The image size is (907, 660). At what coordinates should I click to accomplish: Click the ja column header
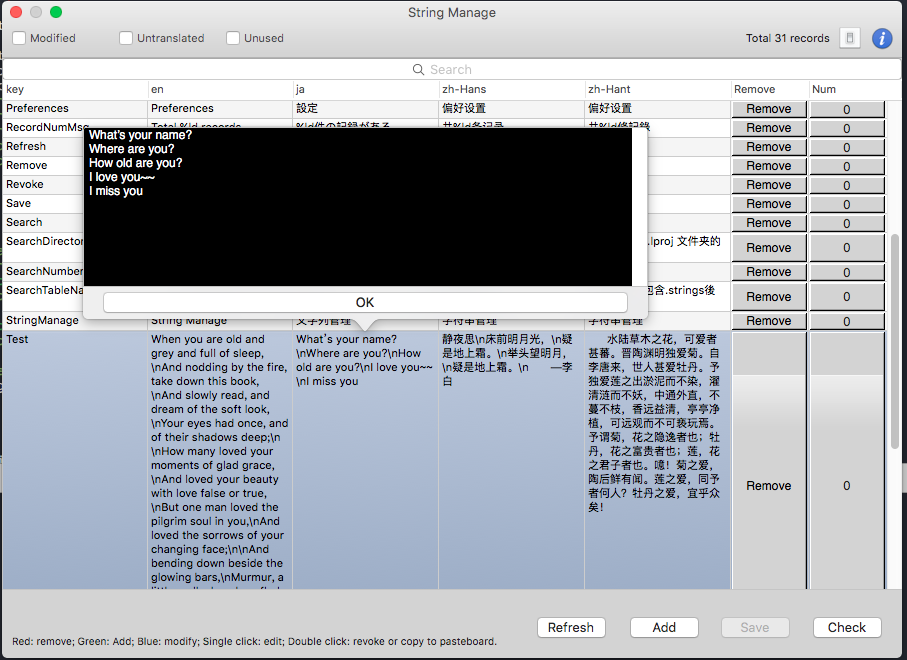[x=366, y=90]
